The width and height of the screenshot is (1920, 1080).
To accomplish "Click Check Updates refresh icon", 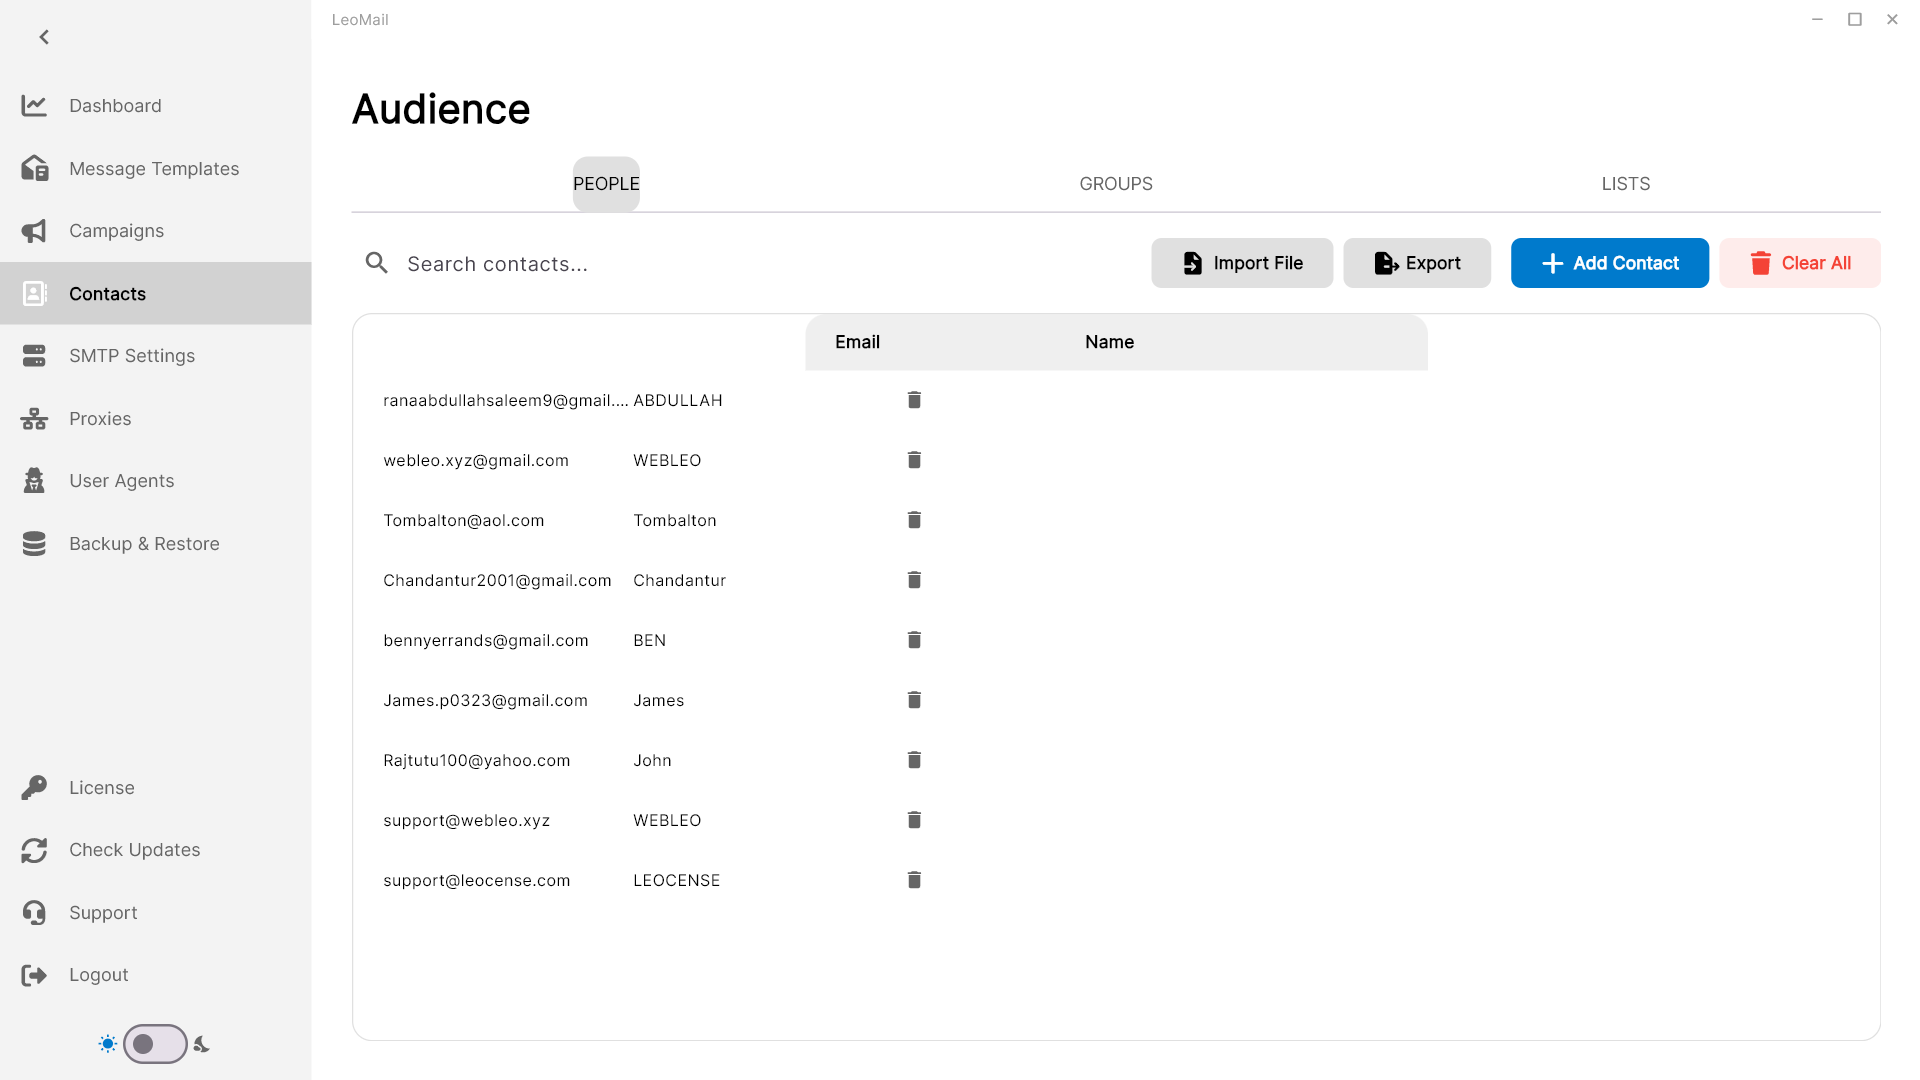I will point(34,850).
